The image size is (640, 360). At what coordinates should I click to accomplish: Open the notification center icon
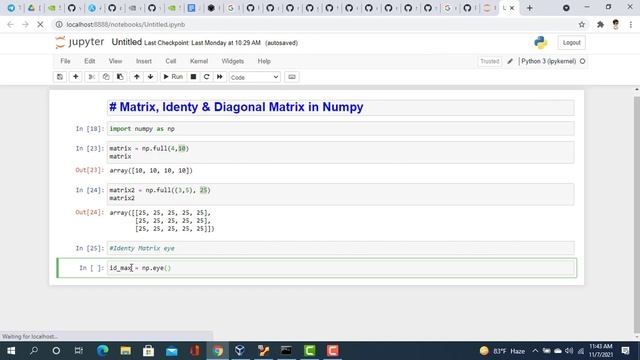click(x=625, y=351)
